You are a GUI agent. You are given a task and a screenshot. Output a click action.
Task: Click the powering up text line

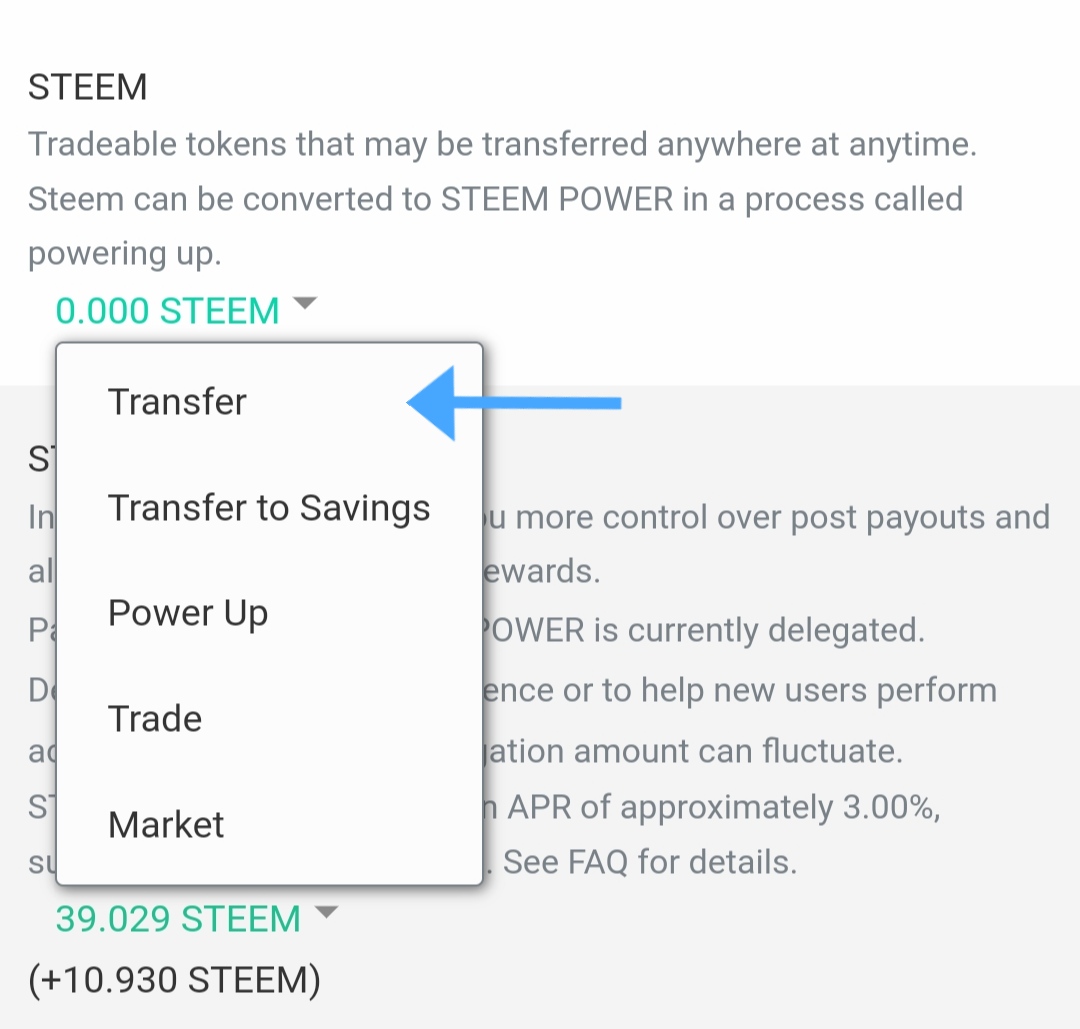[x=124, y=254]
